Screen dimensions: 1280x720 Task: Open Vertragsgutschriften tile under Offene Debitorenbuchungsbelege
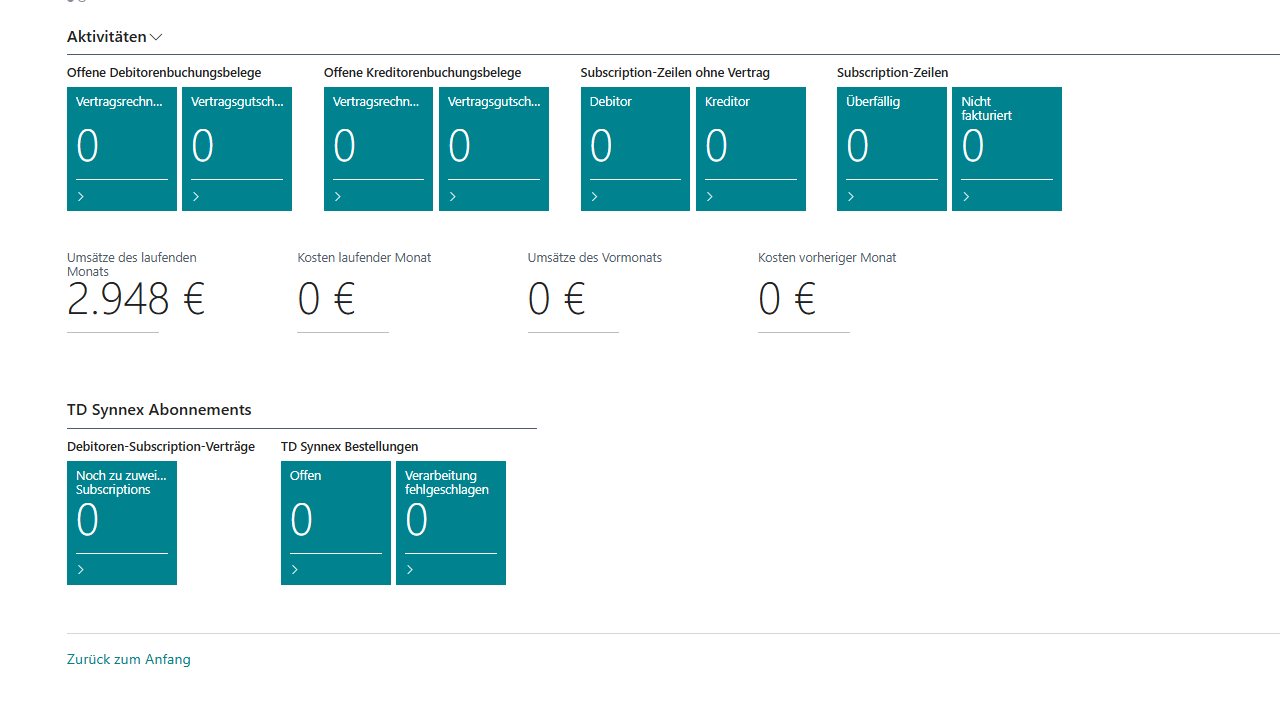click(x=237, y=148)
